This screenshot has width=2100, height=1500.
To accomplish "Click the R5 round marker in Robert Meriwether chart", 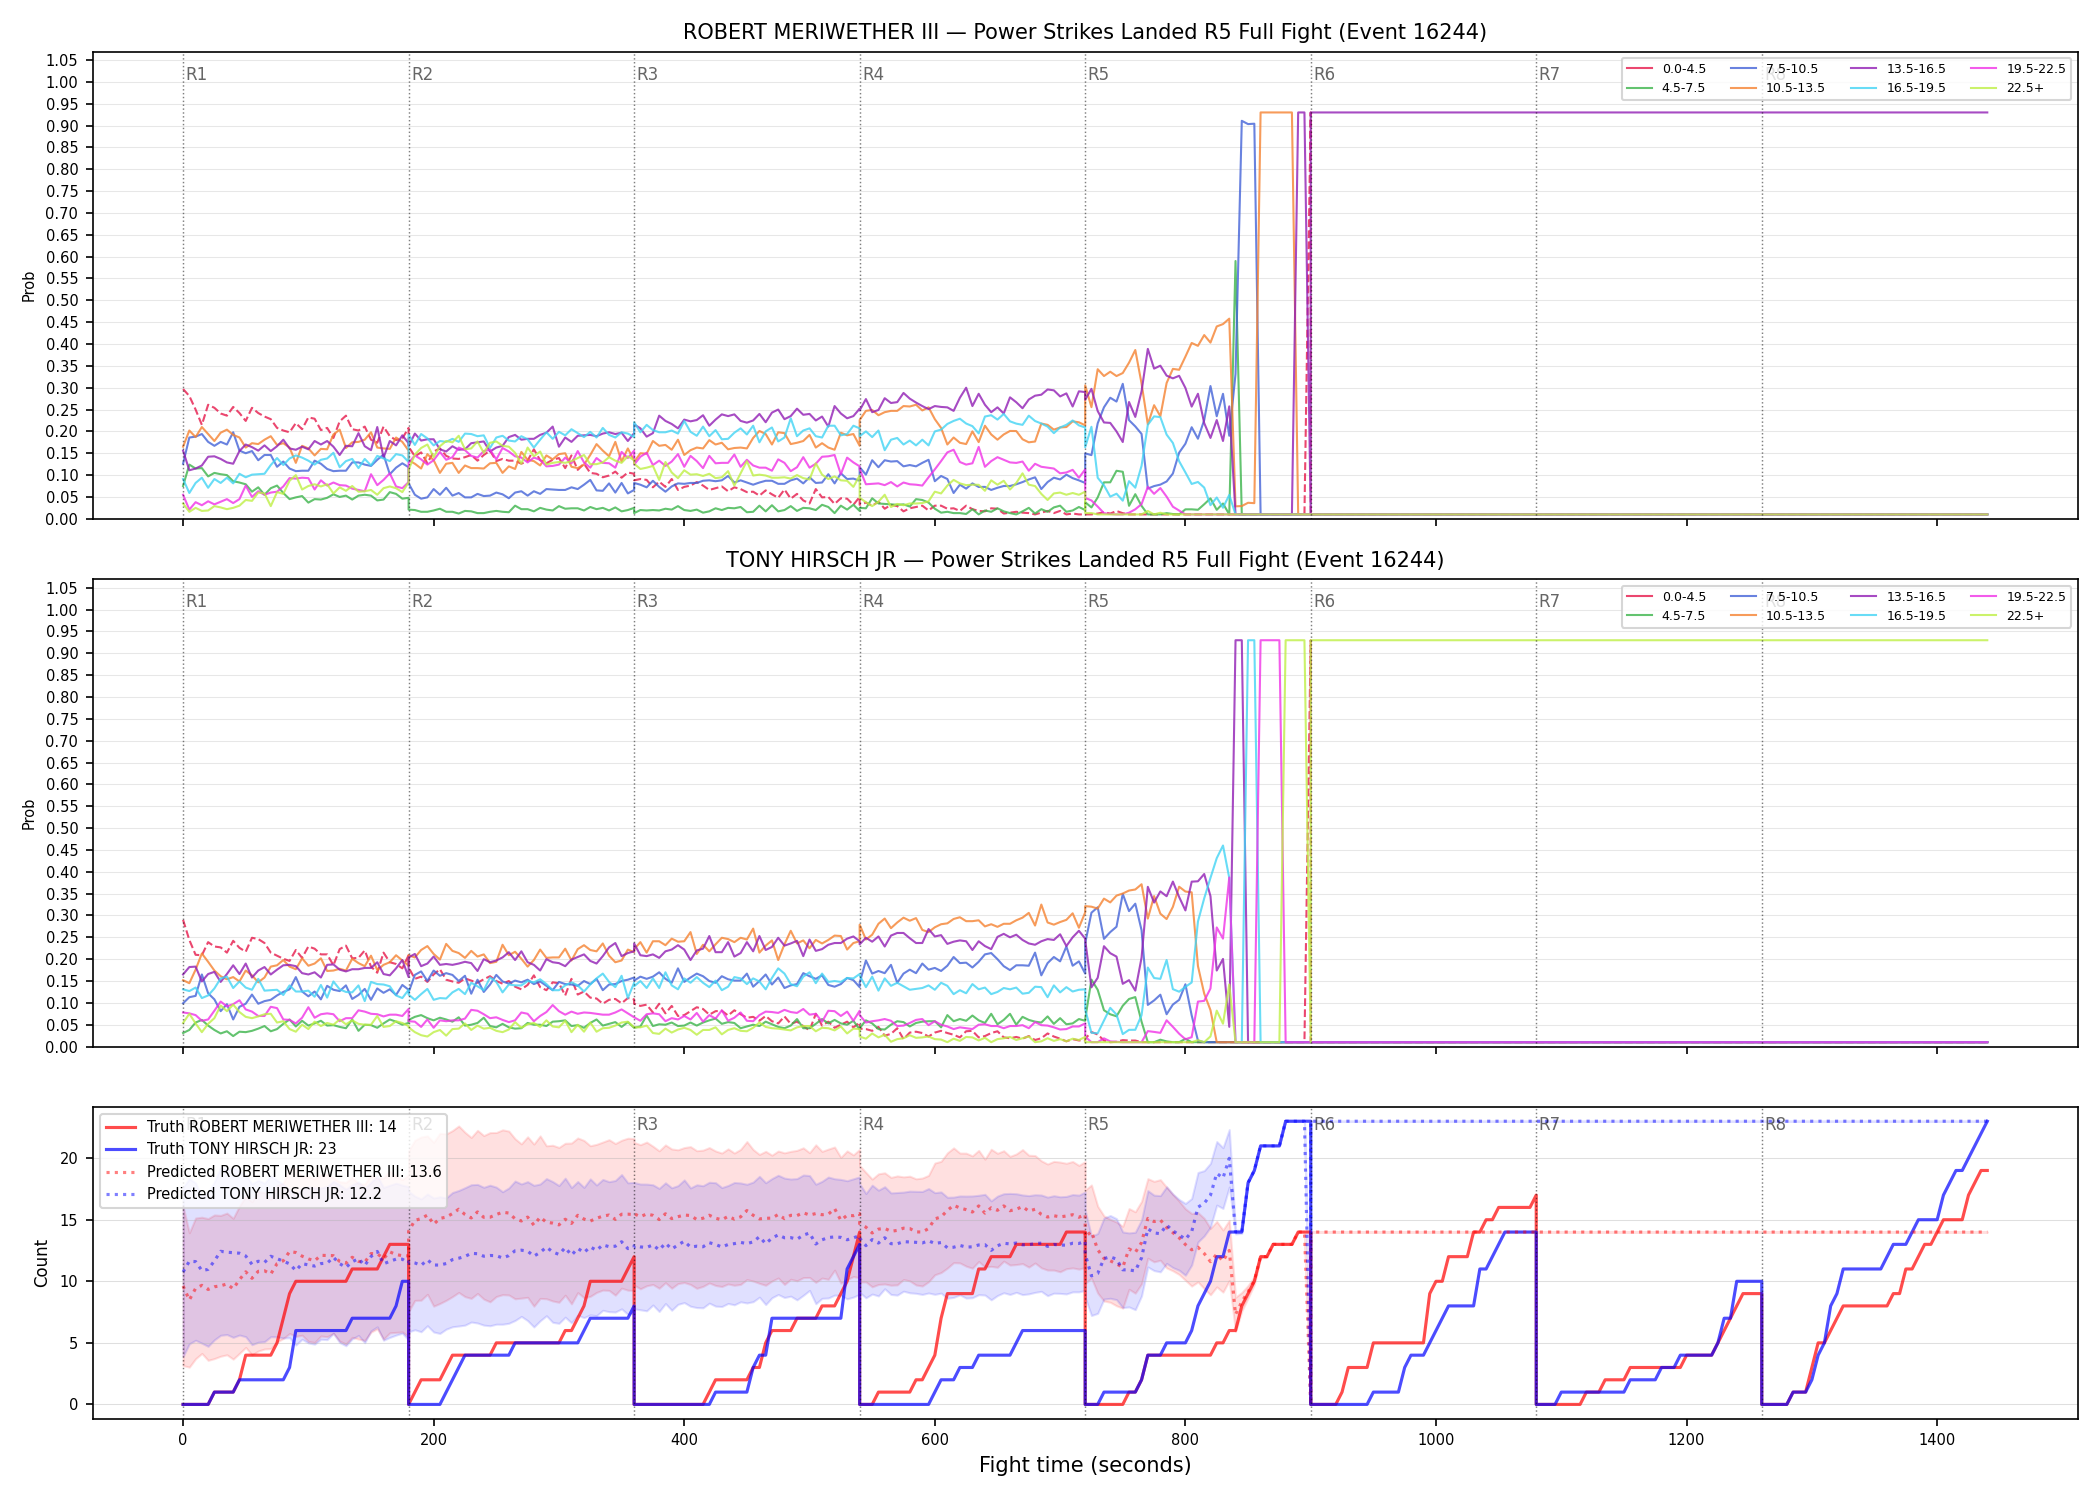I will click(1098, 74).
